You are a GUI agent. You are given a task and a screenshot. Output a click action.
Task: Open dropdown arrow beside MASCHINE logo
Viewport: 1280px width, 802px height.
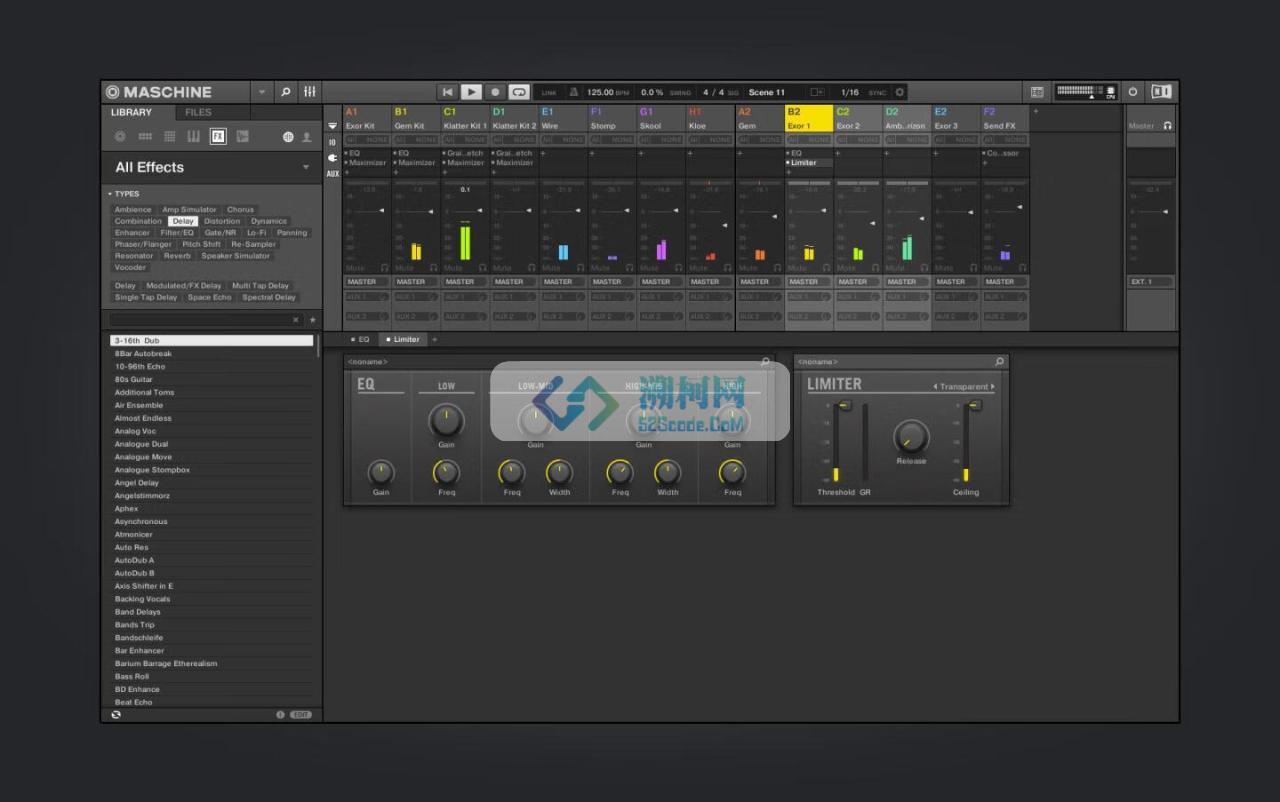click(x=262, y=92)
